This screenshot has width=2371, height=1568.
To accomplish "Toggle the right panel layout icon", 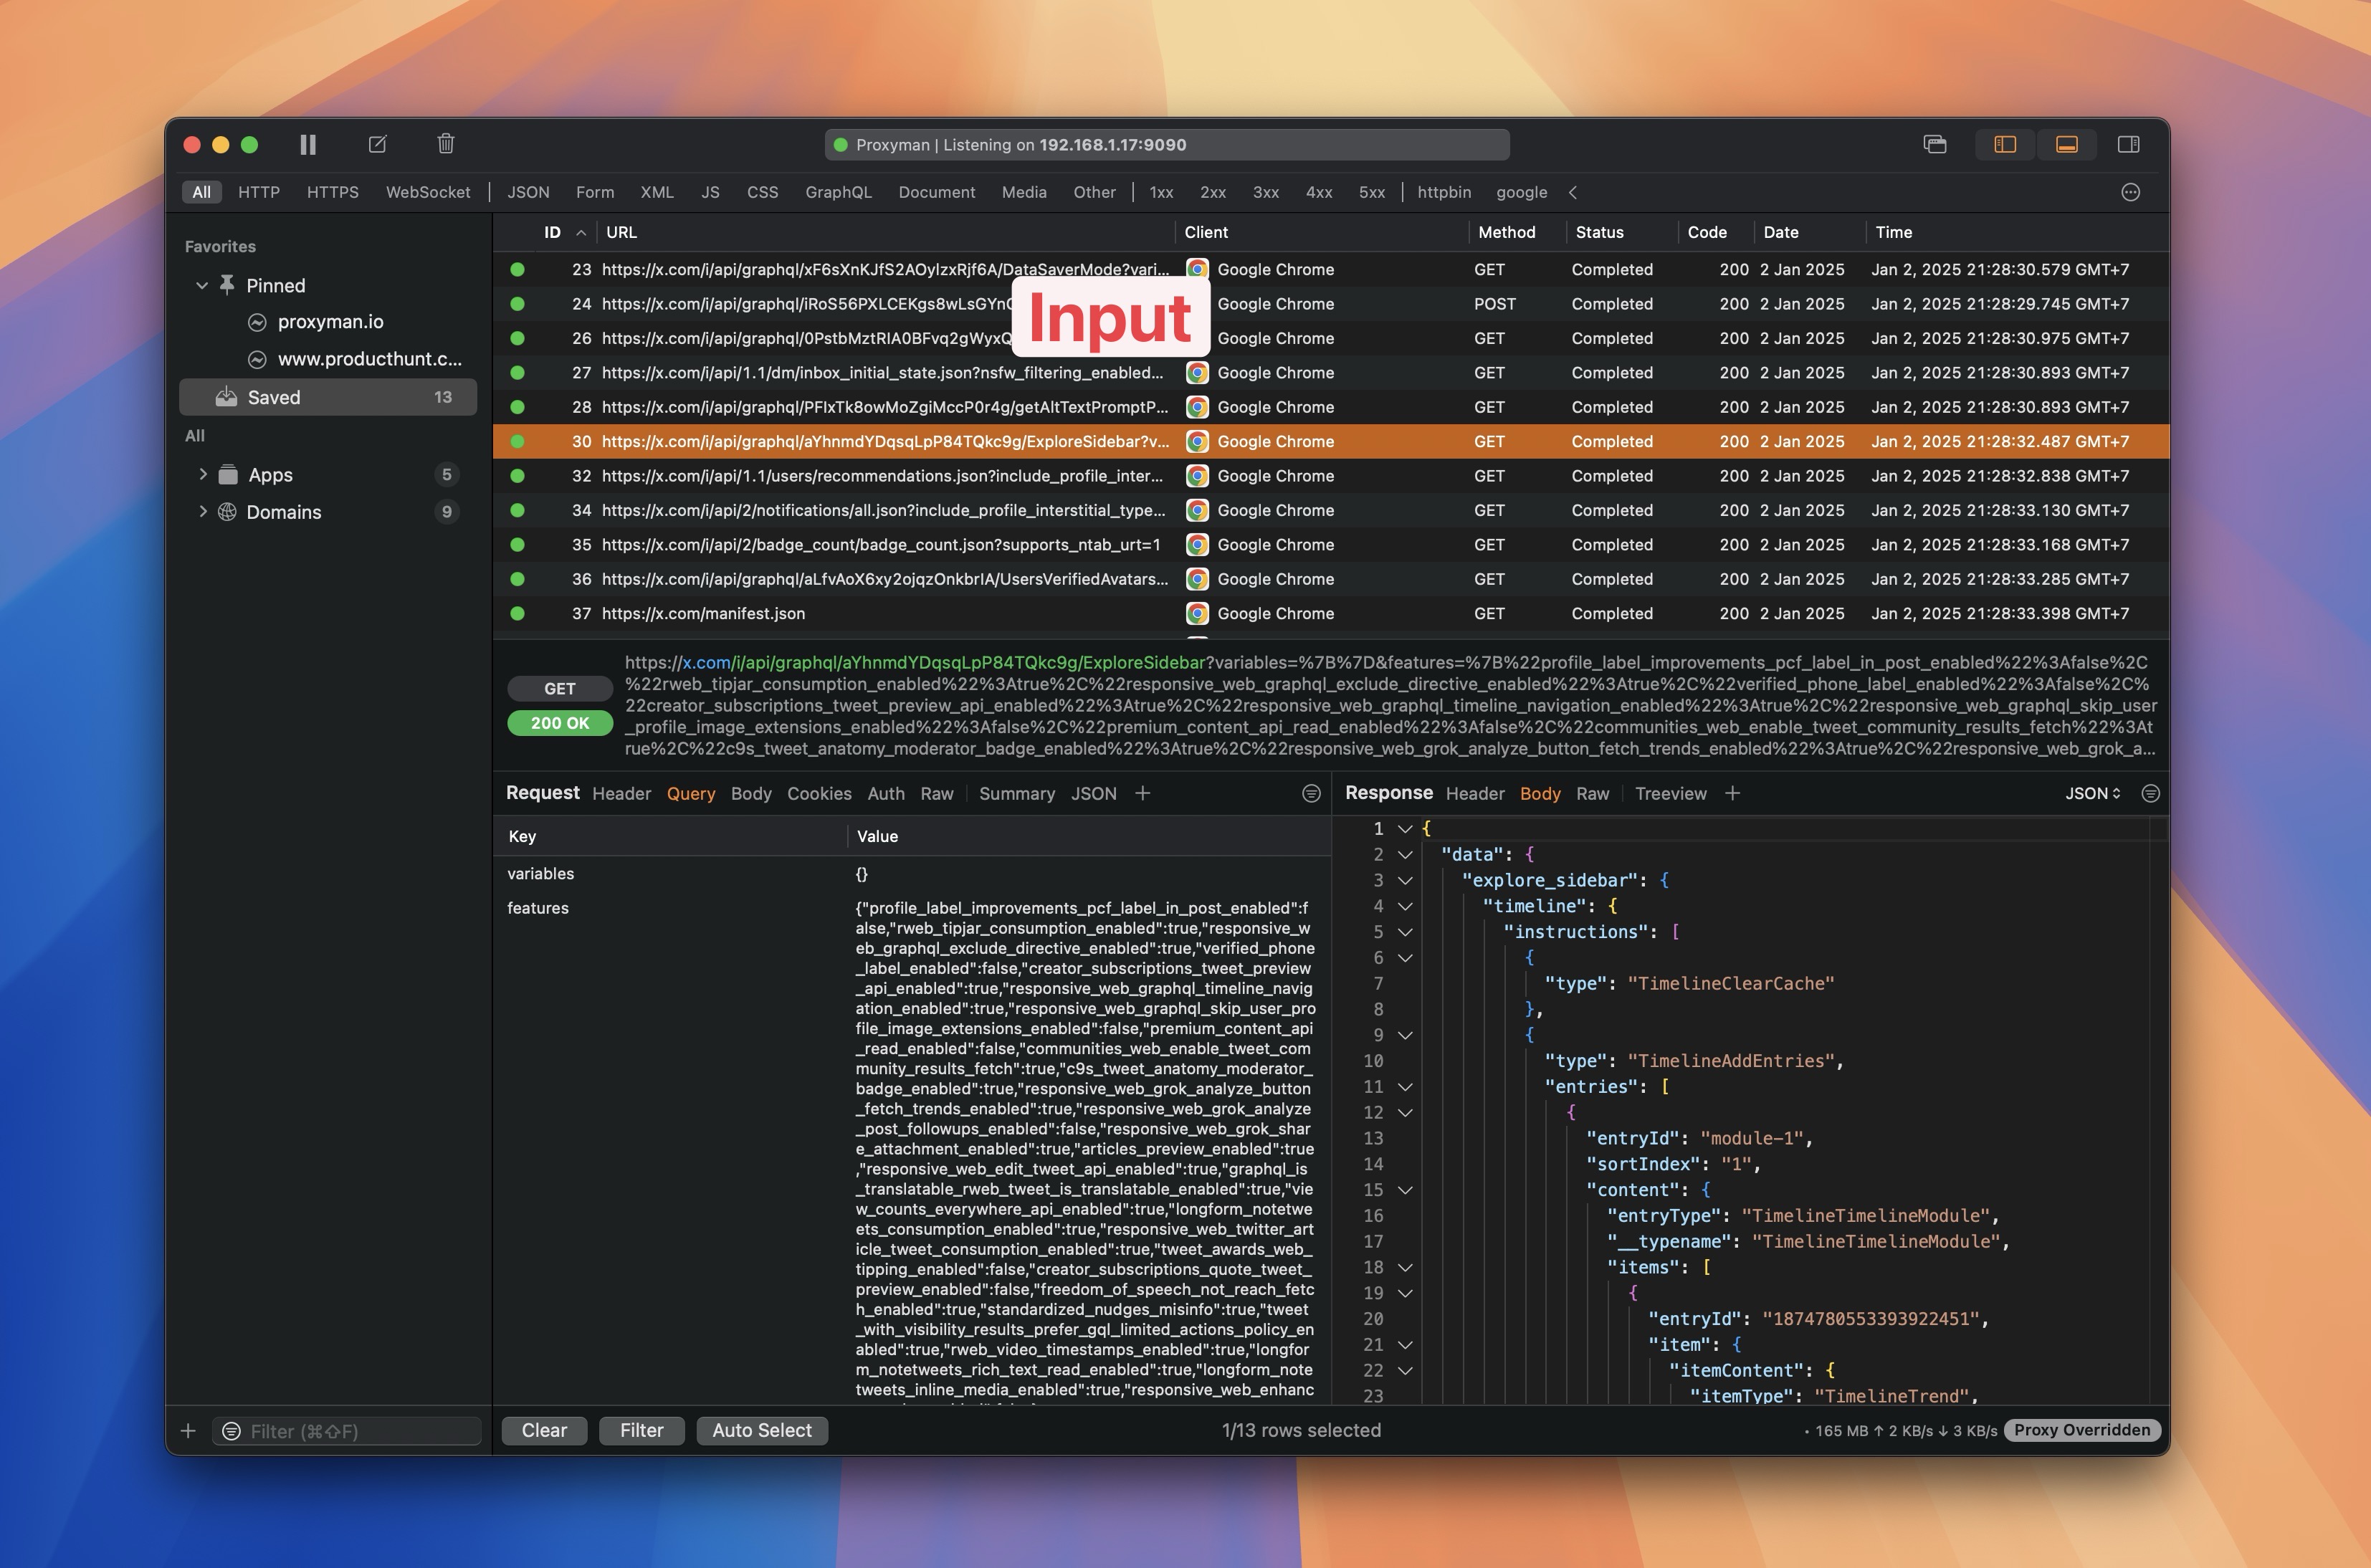I will pyautogui.click(x=2129, y=145).
